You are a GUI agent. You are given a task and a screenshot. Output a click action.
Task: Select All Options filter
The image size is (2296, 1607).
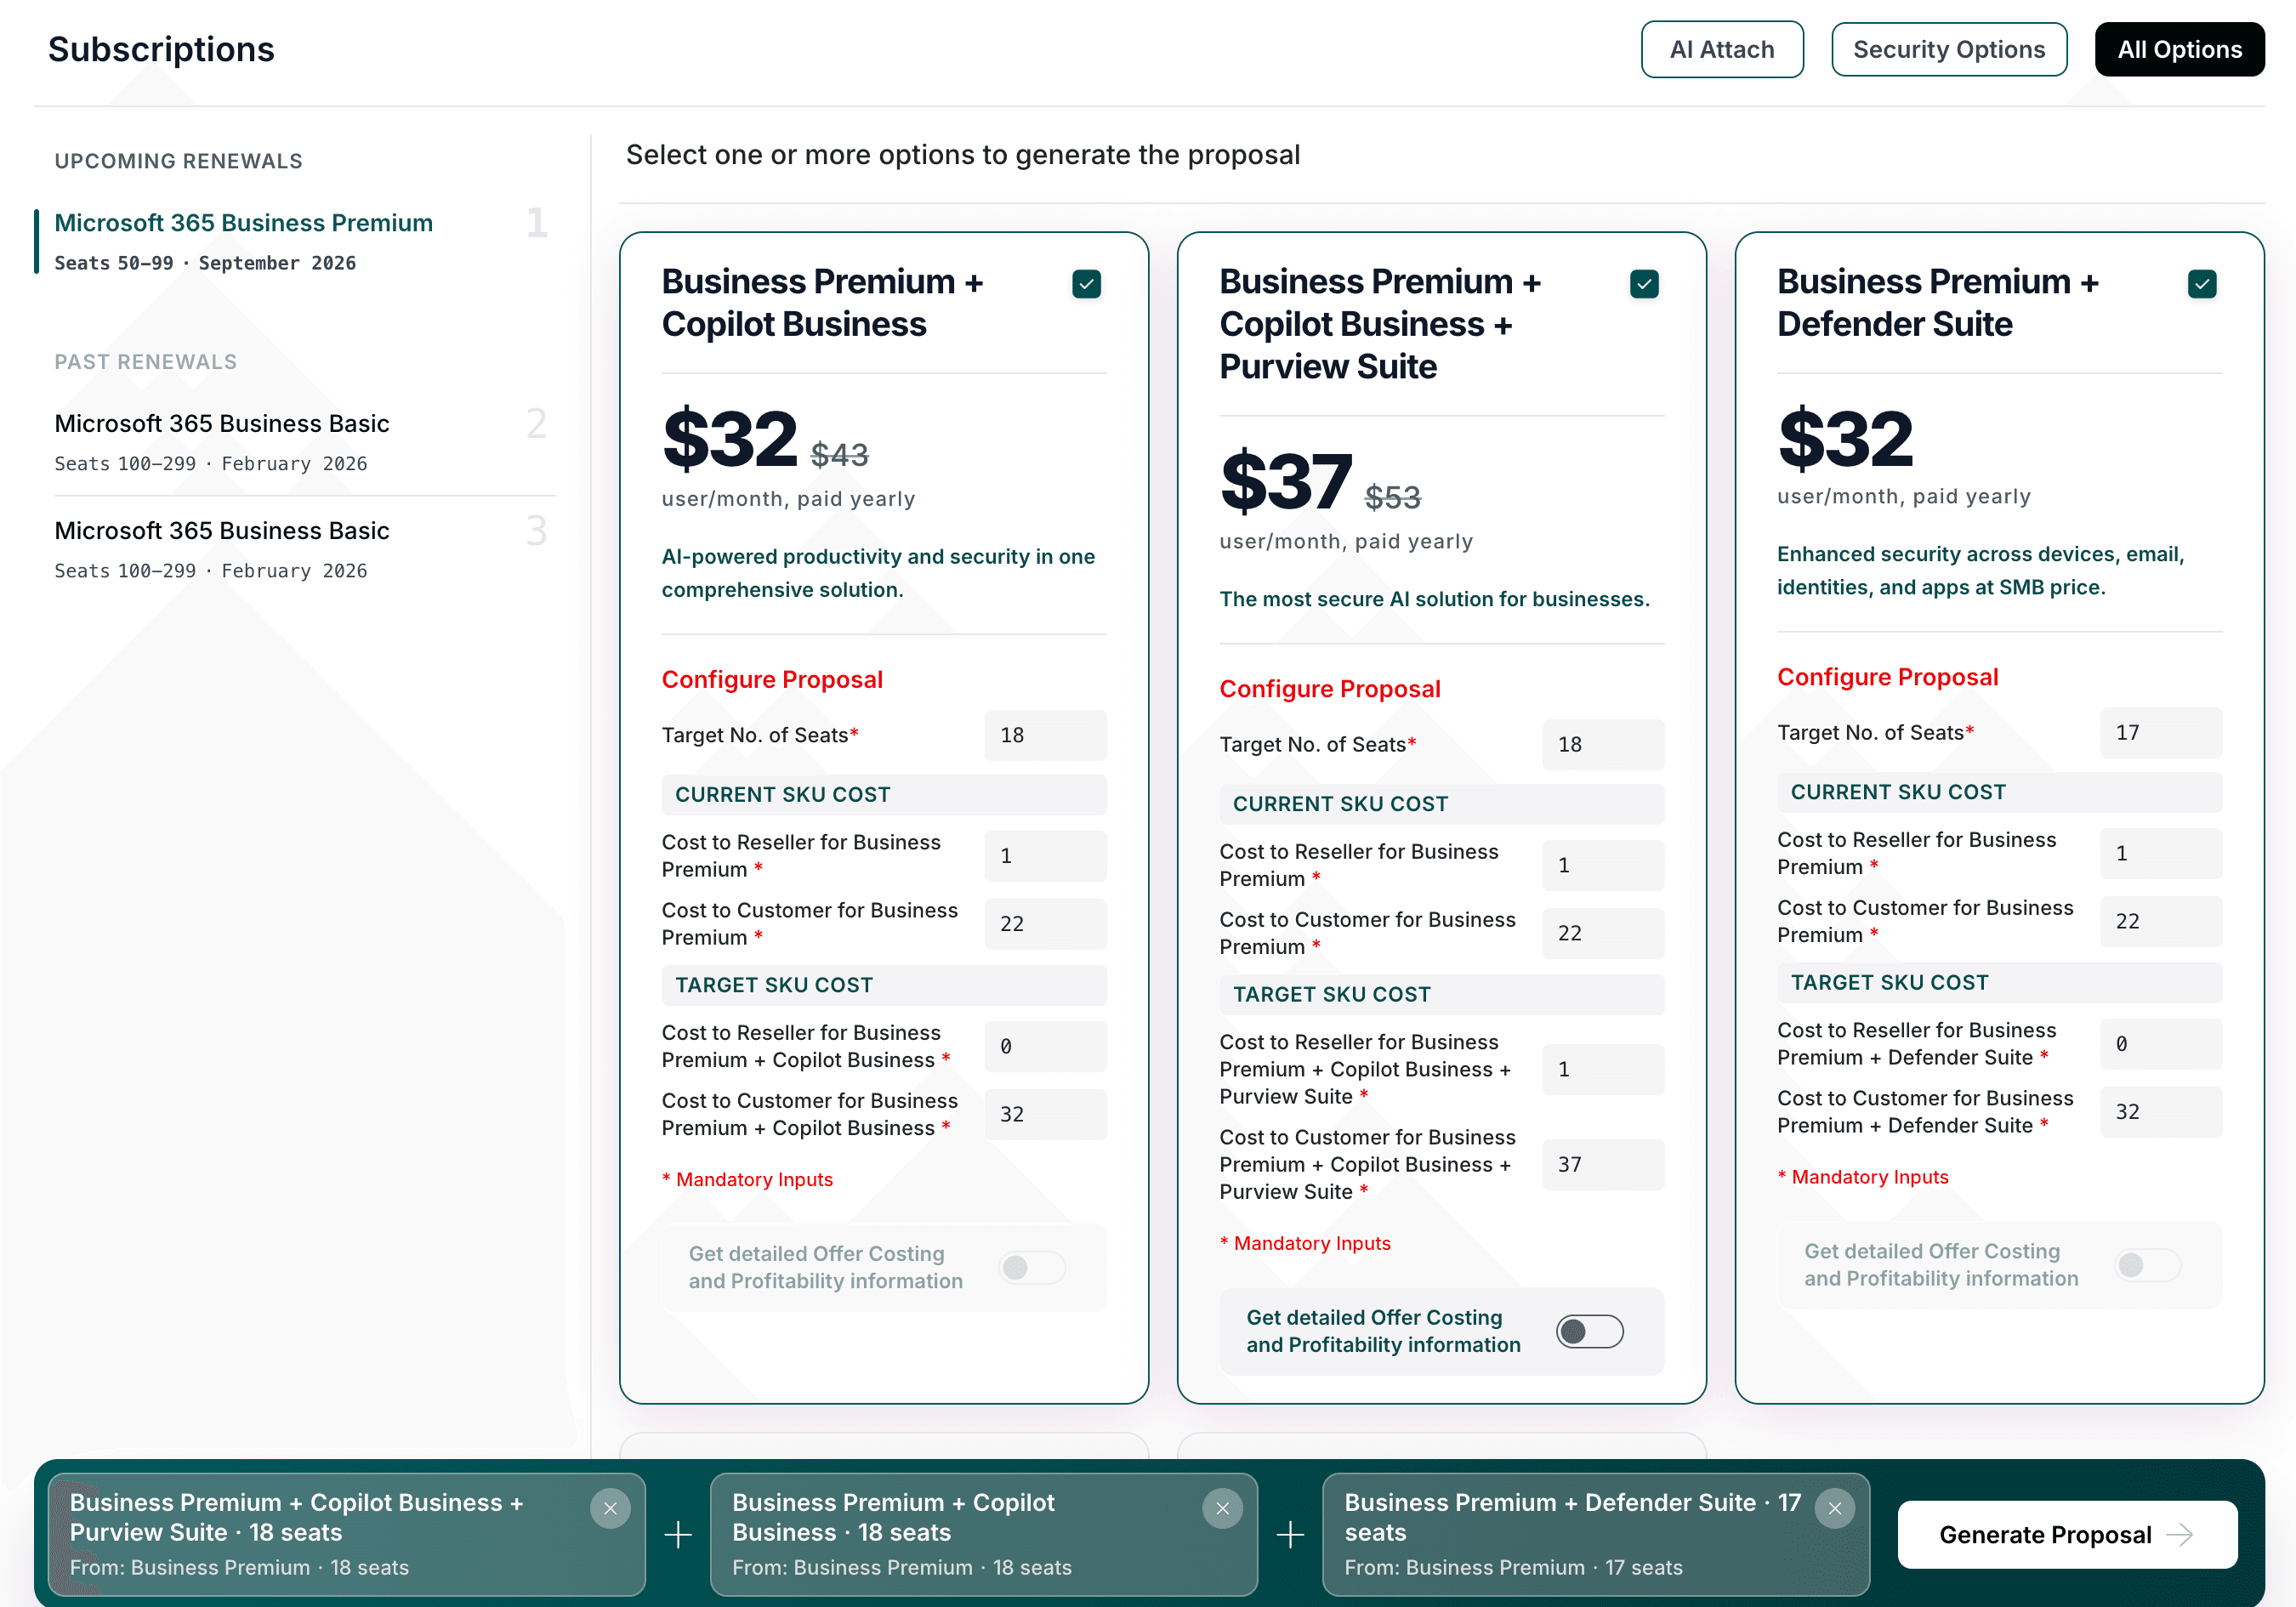tap(2180, 49)
